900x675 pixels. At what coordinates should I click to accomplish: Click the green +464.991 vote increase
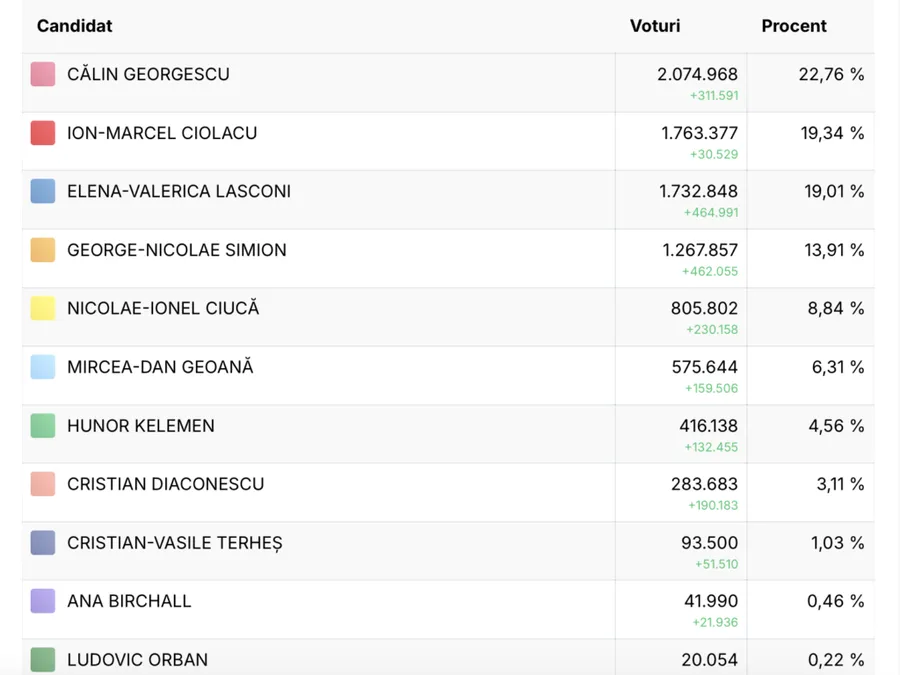pos(711,213)
